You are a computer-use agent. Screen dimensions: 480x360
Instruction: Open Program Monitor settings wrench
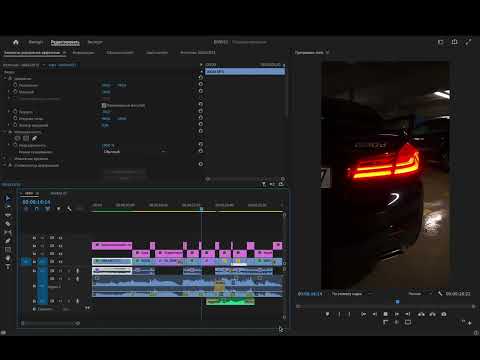[440, 294]
